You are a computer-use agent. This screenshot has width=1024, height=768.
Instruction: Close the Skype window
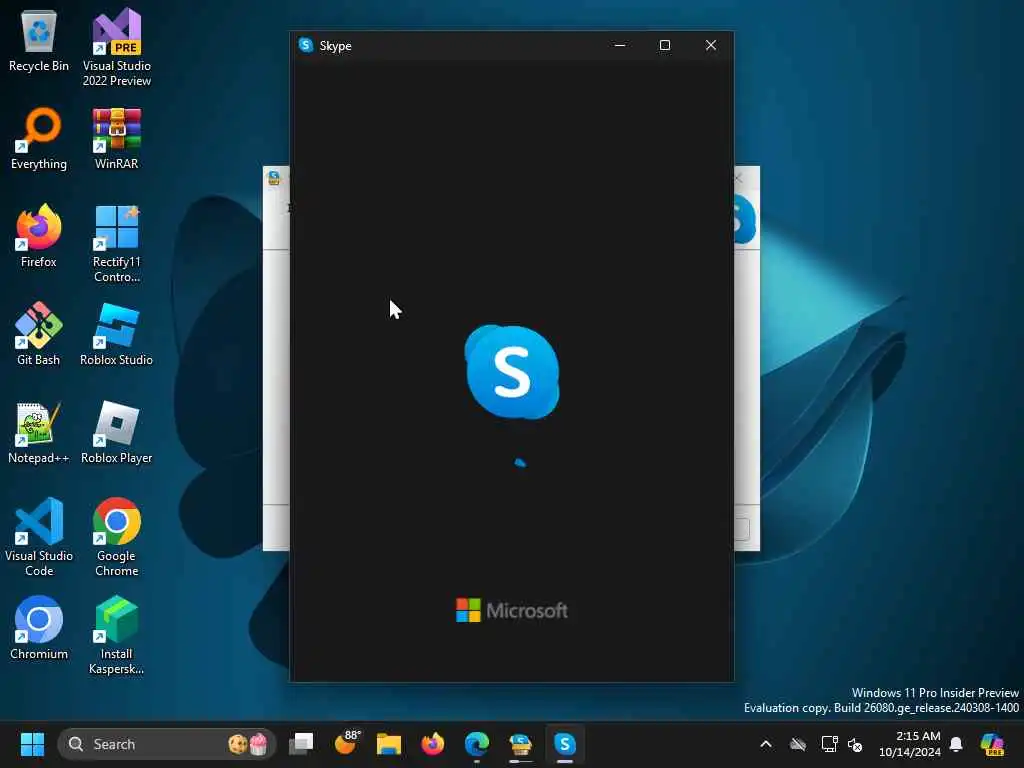[711, 45]
